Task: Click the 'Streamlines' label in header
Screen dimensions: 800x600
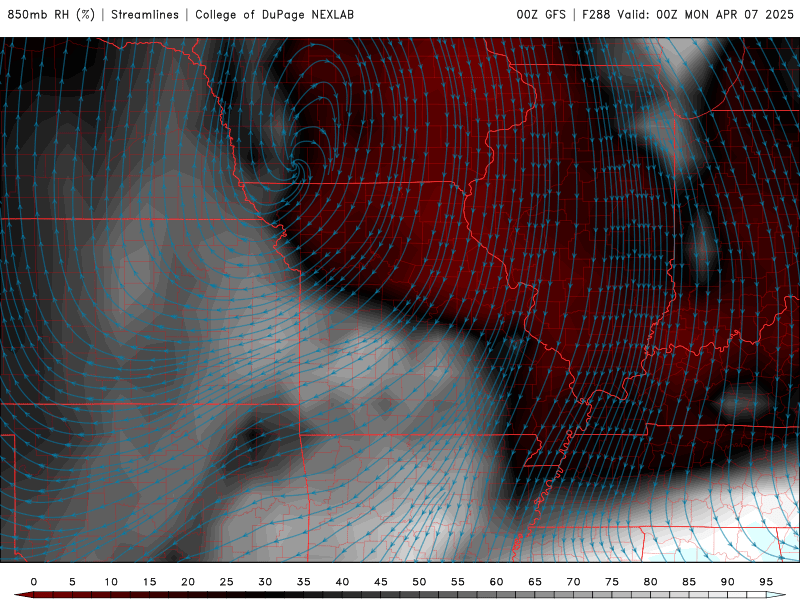Action: 145,14
